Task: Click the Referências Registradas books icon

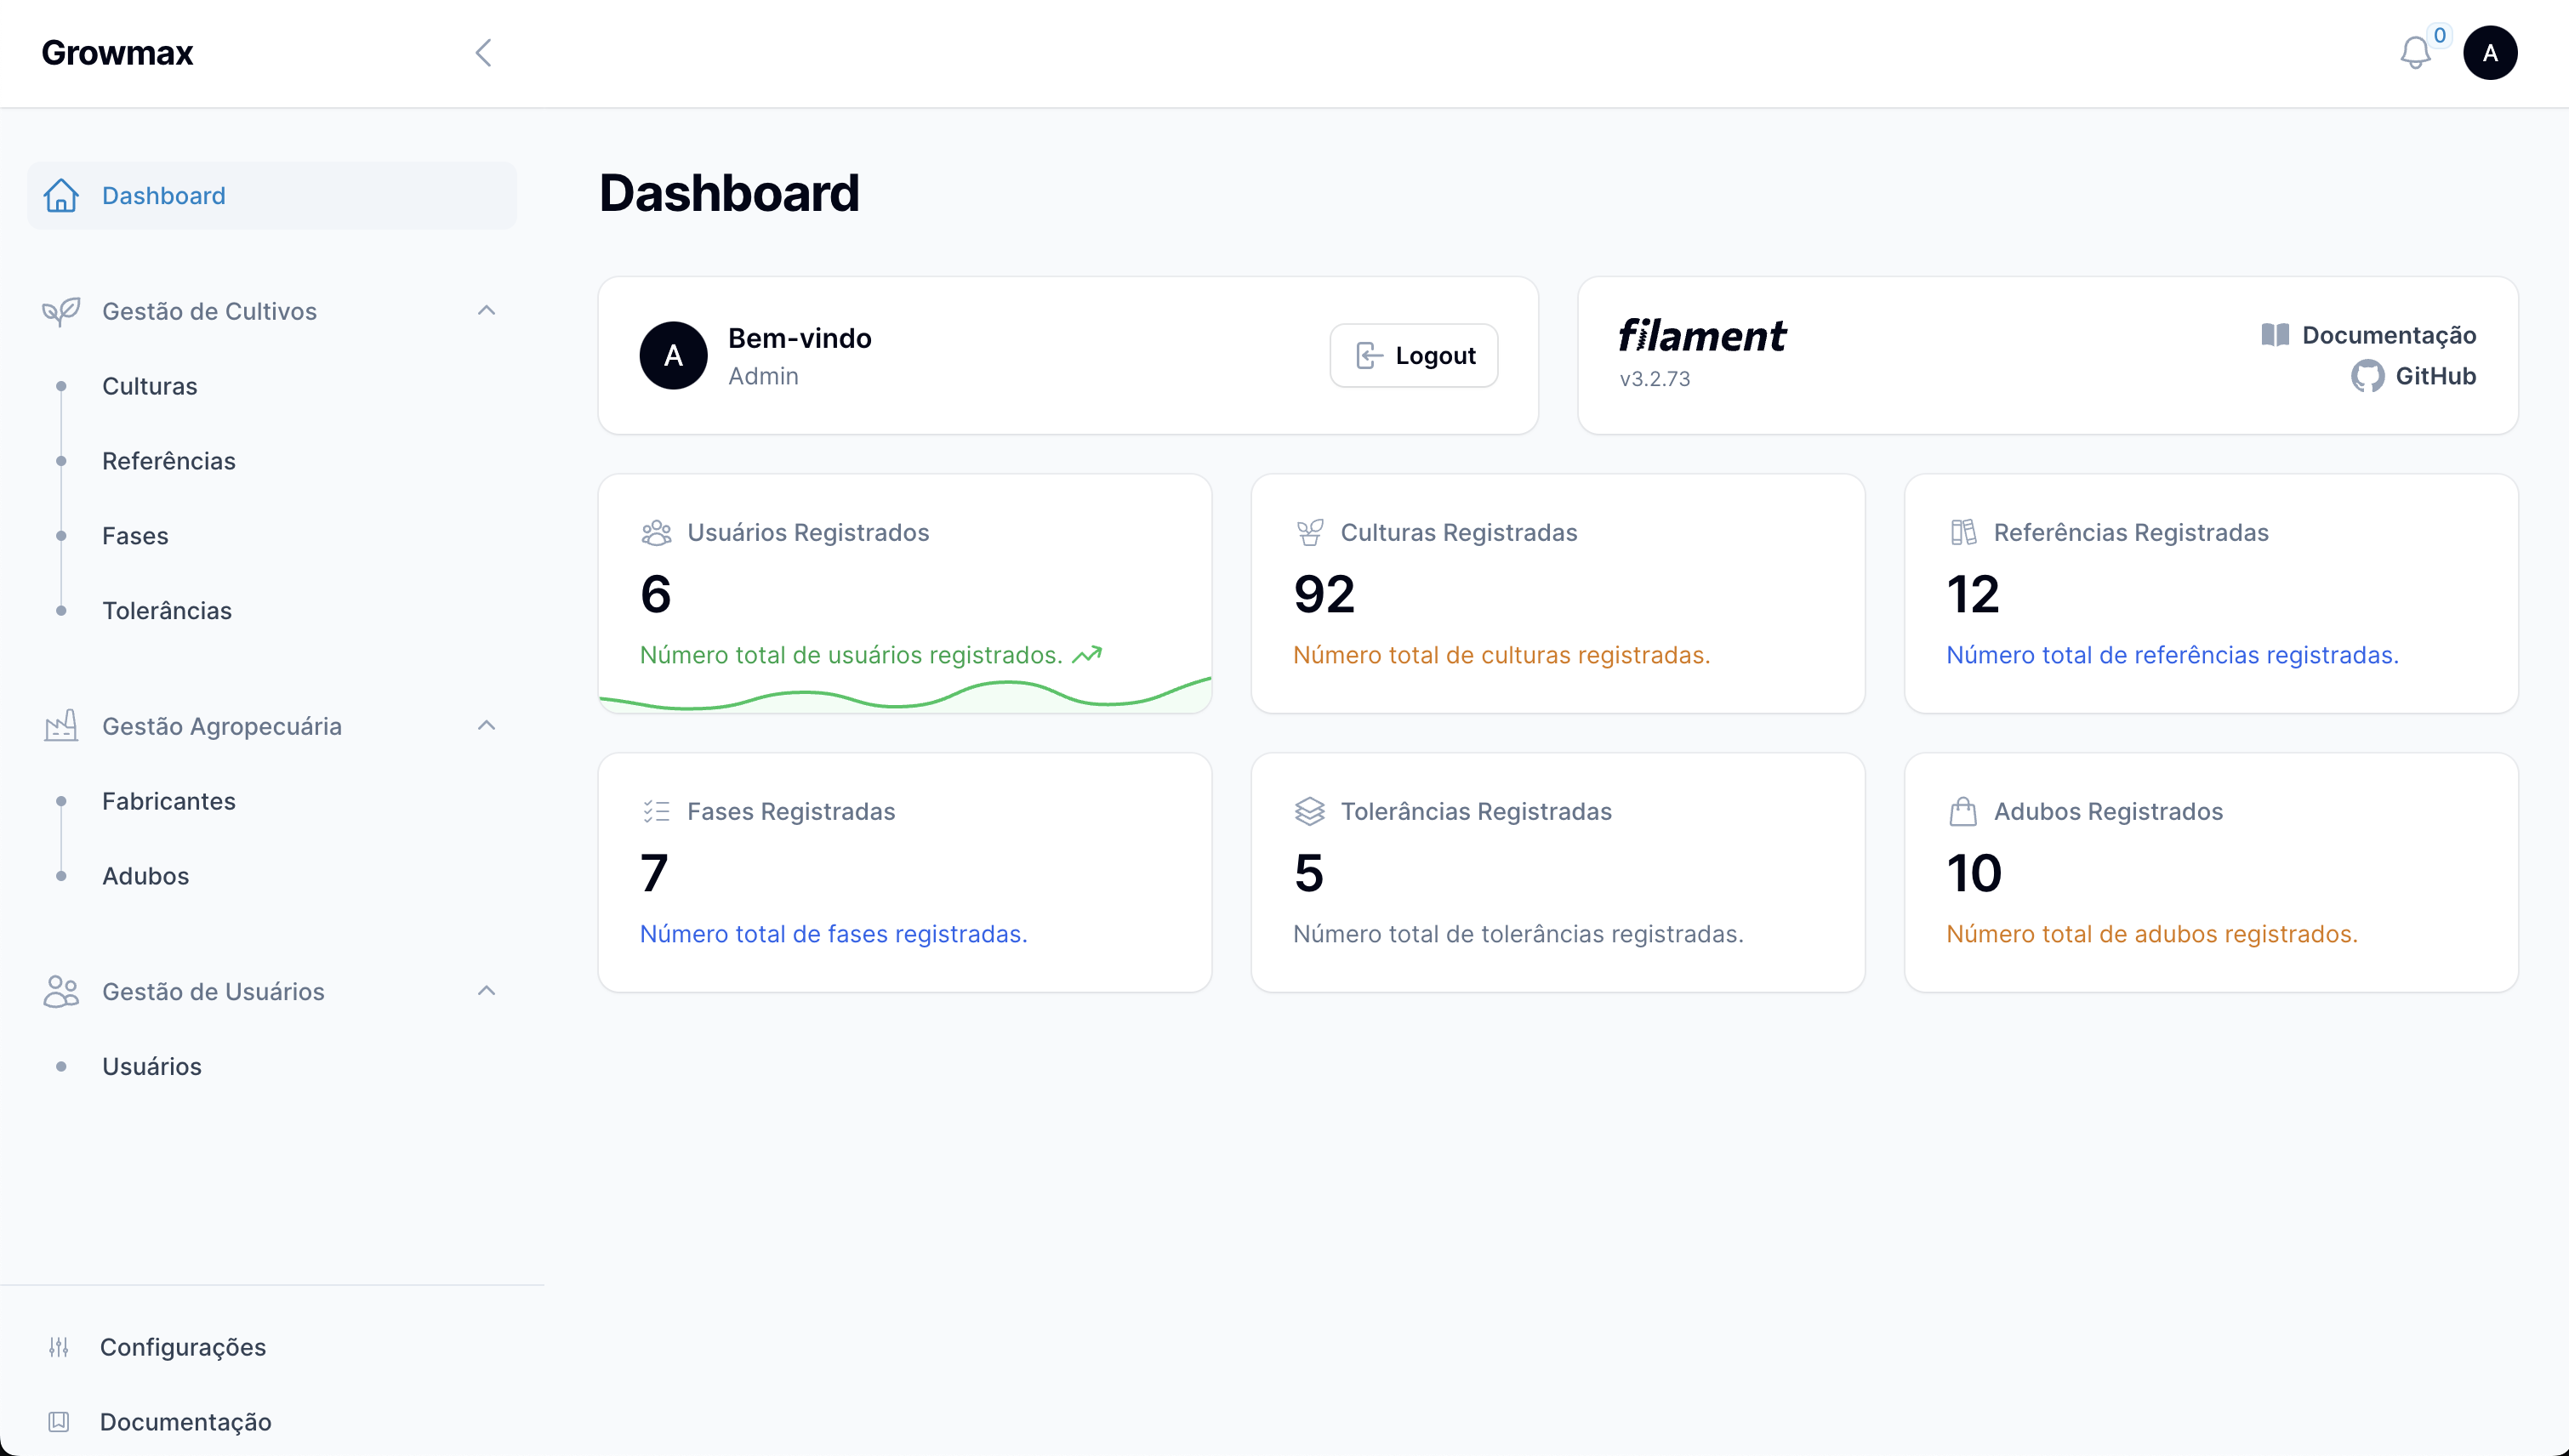Action: (1963, 533)
